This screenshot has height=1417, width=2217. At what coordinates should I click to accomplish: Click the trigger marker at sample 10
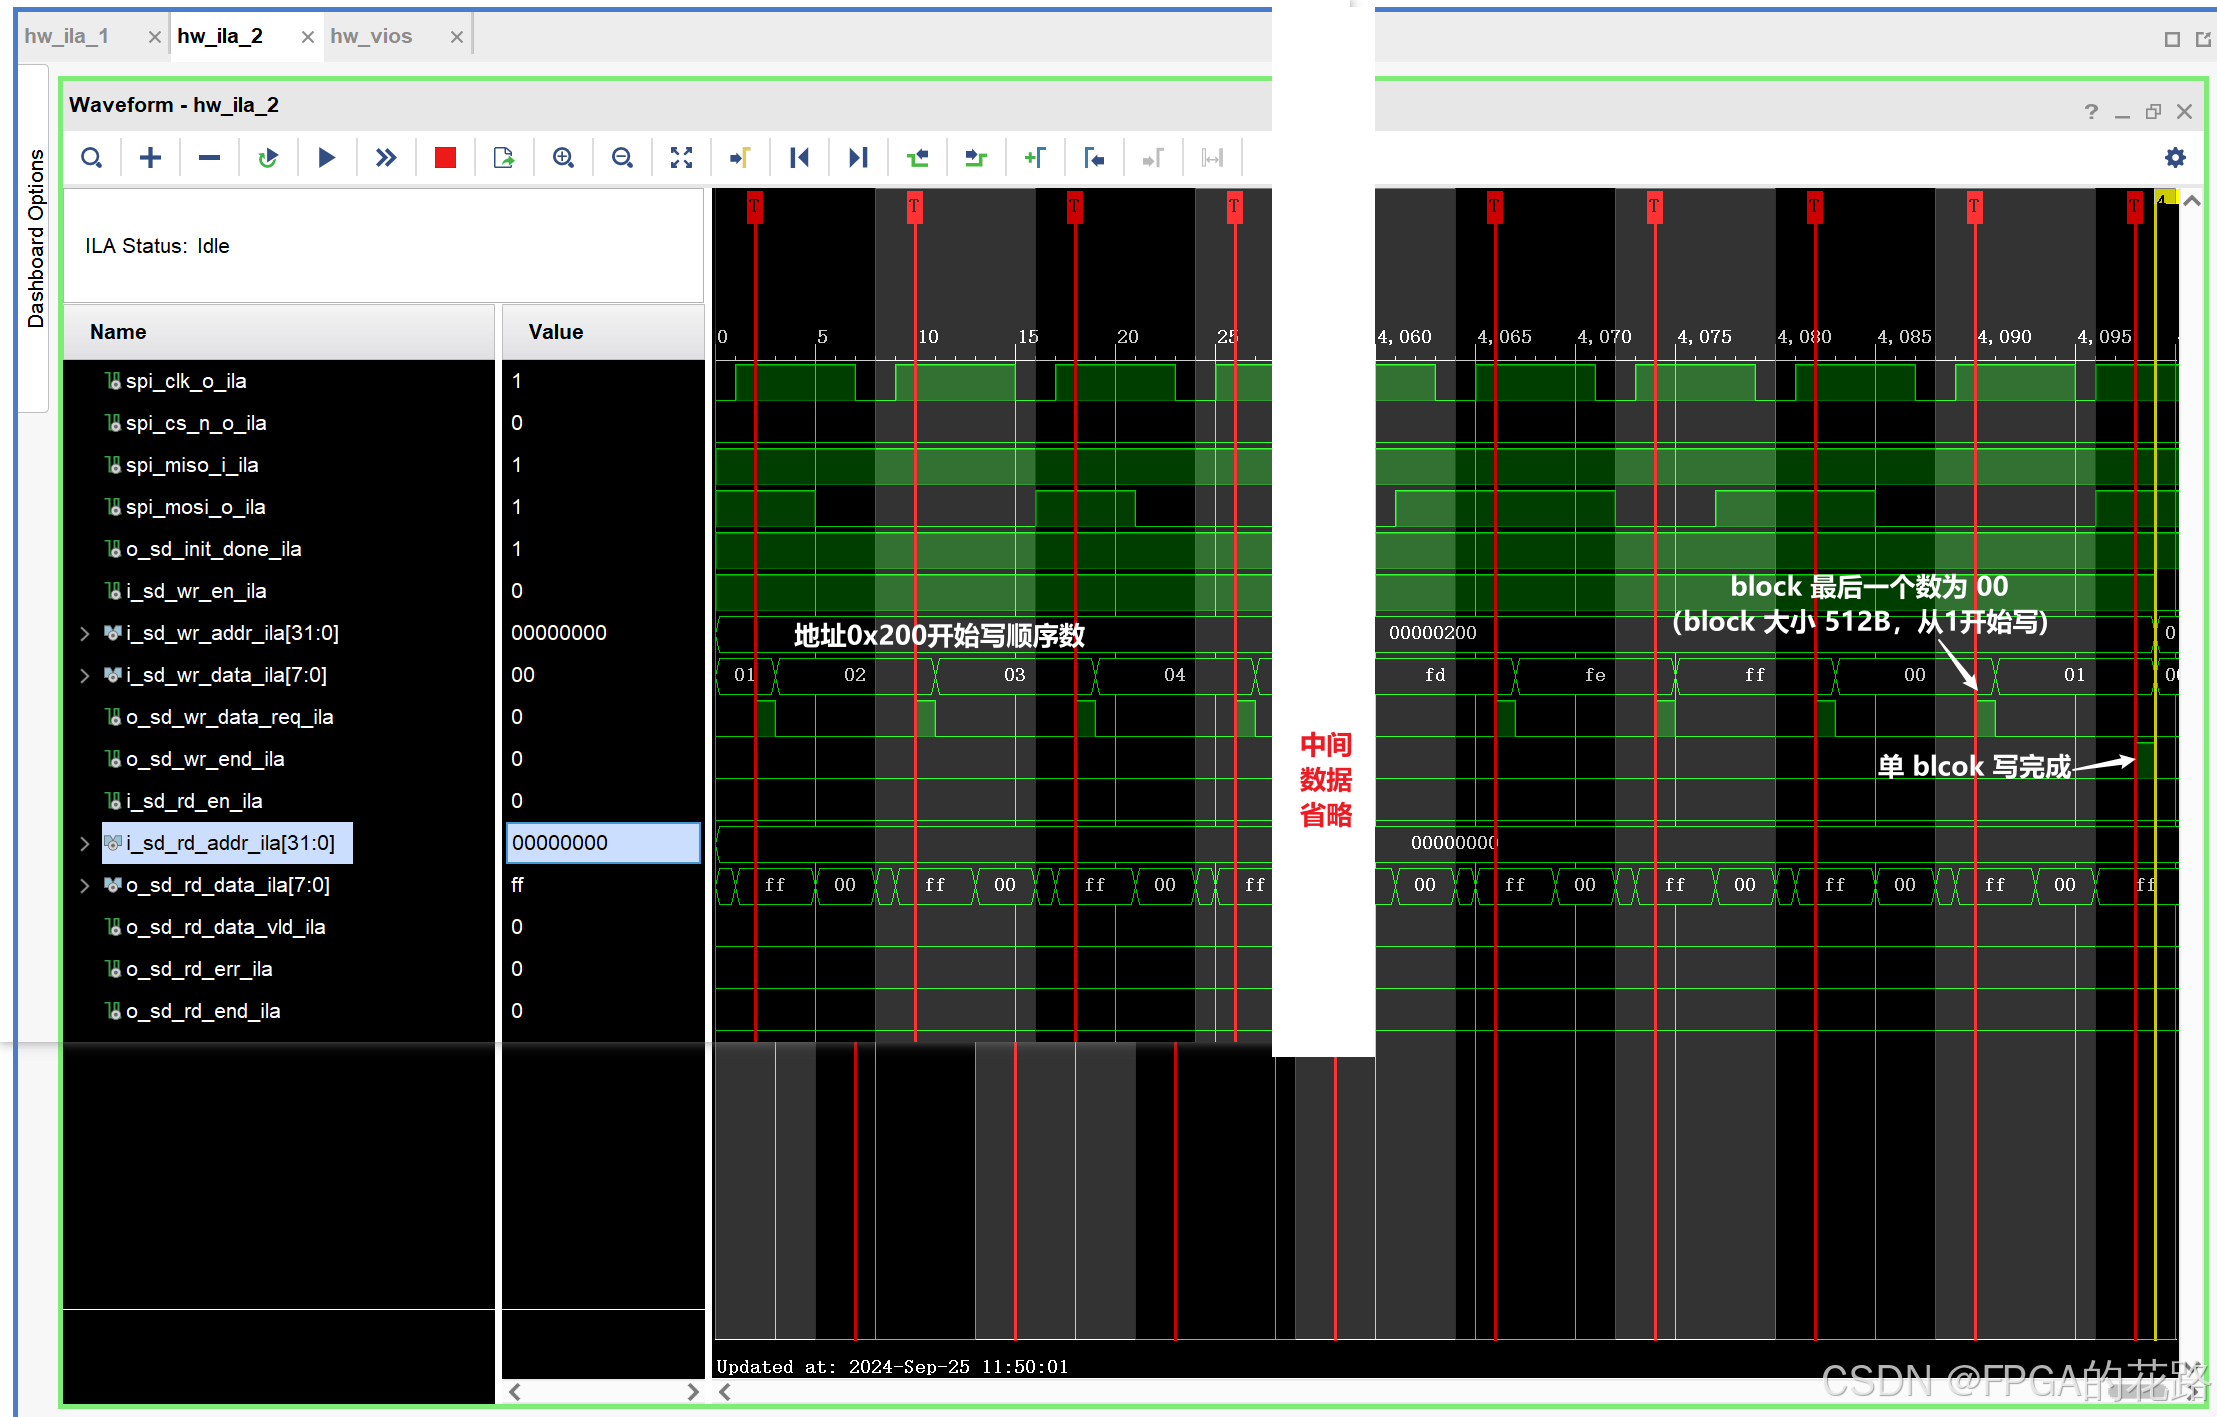pyautogui.click(x=914, y=206)
